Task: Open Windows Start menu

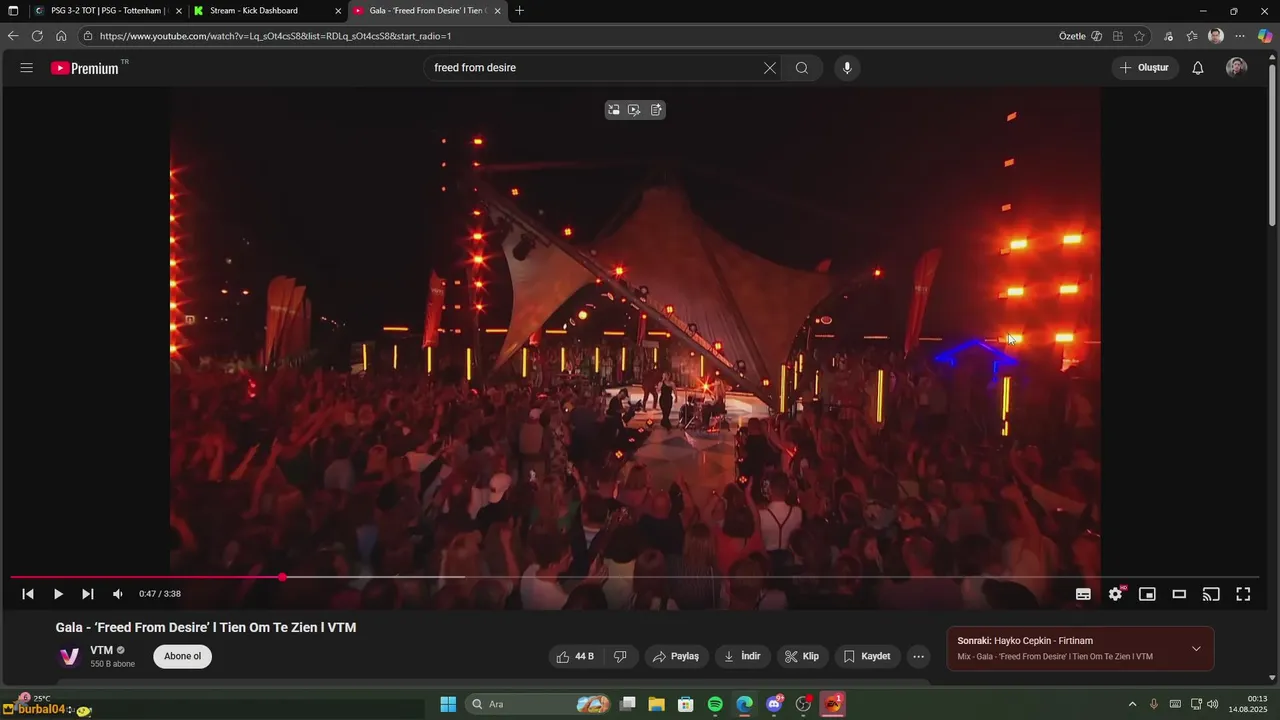Action: [x=448, y=704]
